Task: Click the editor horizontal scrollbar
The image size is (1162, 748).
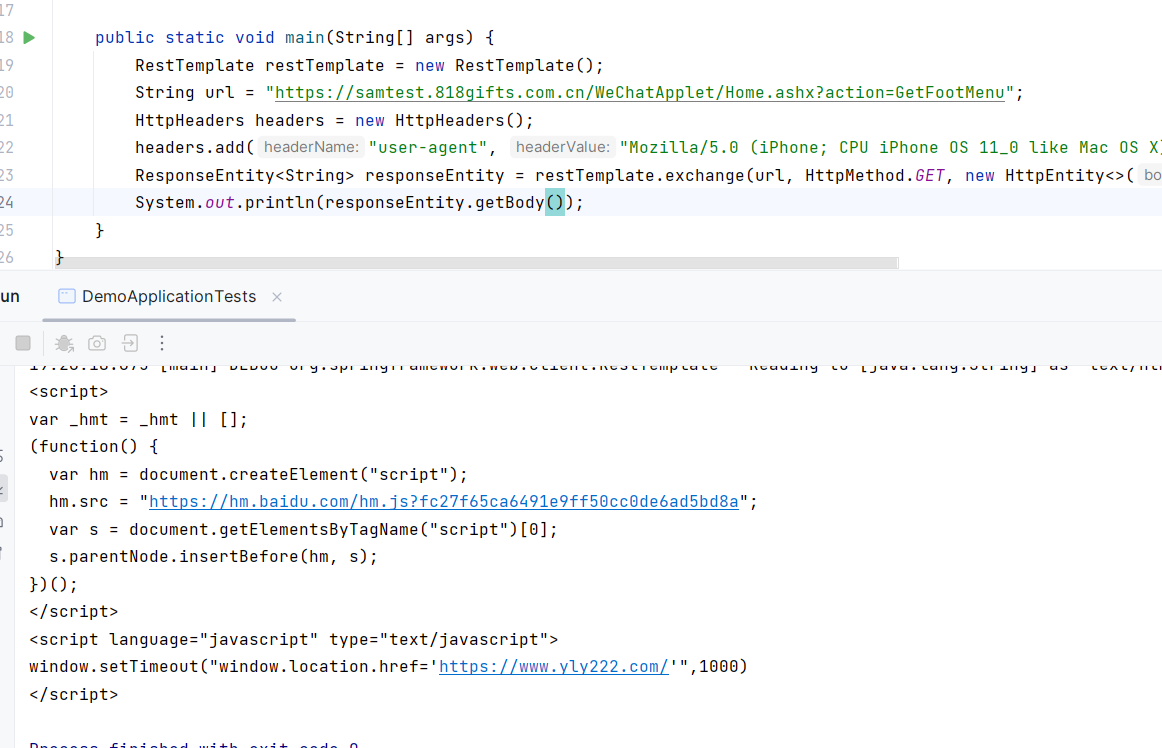Action: tap(476, 263)
